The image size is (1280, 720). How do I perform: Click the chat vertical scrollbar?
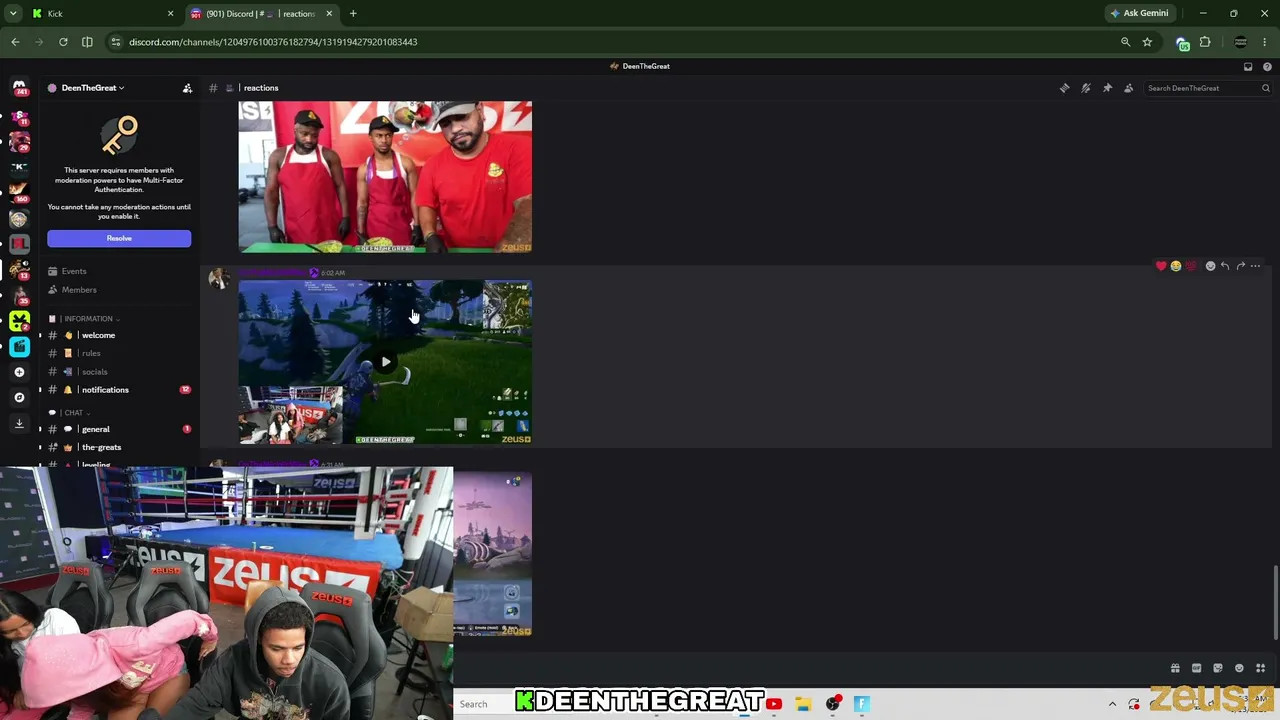tap(1275, 602)
